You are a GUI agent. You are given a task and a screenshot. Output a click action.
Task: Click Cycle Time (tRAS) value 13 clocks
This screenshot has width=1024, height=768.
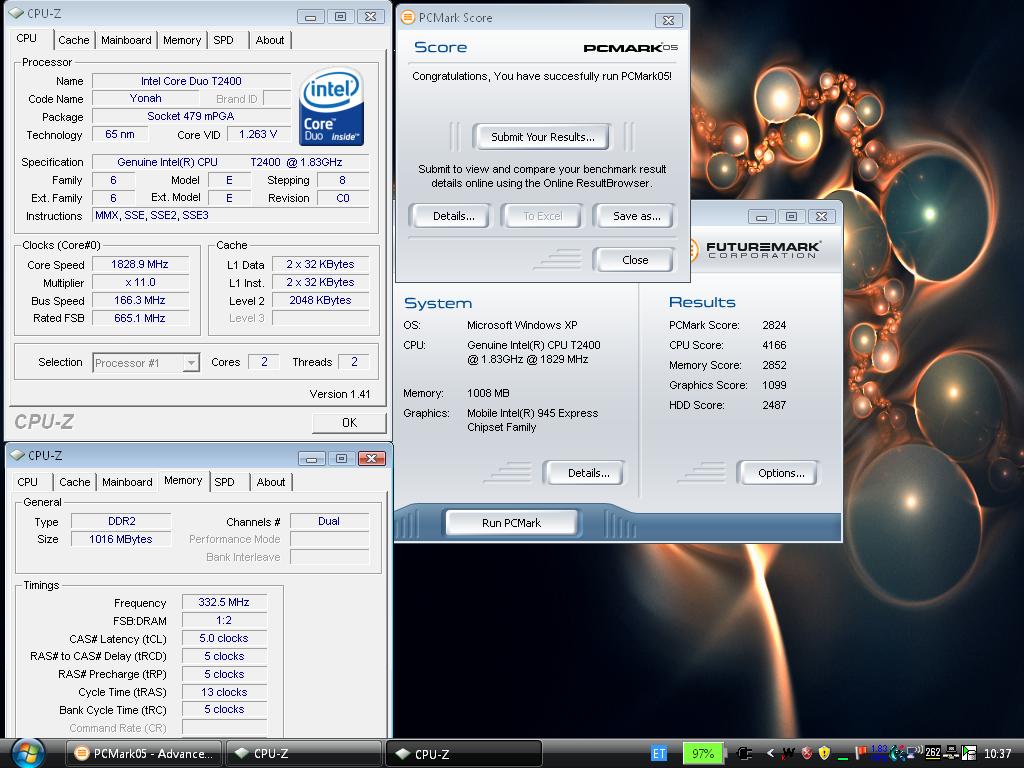[224, 692]
